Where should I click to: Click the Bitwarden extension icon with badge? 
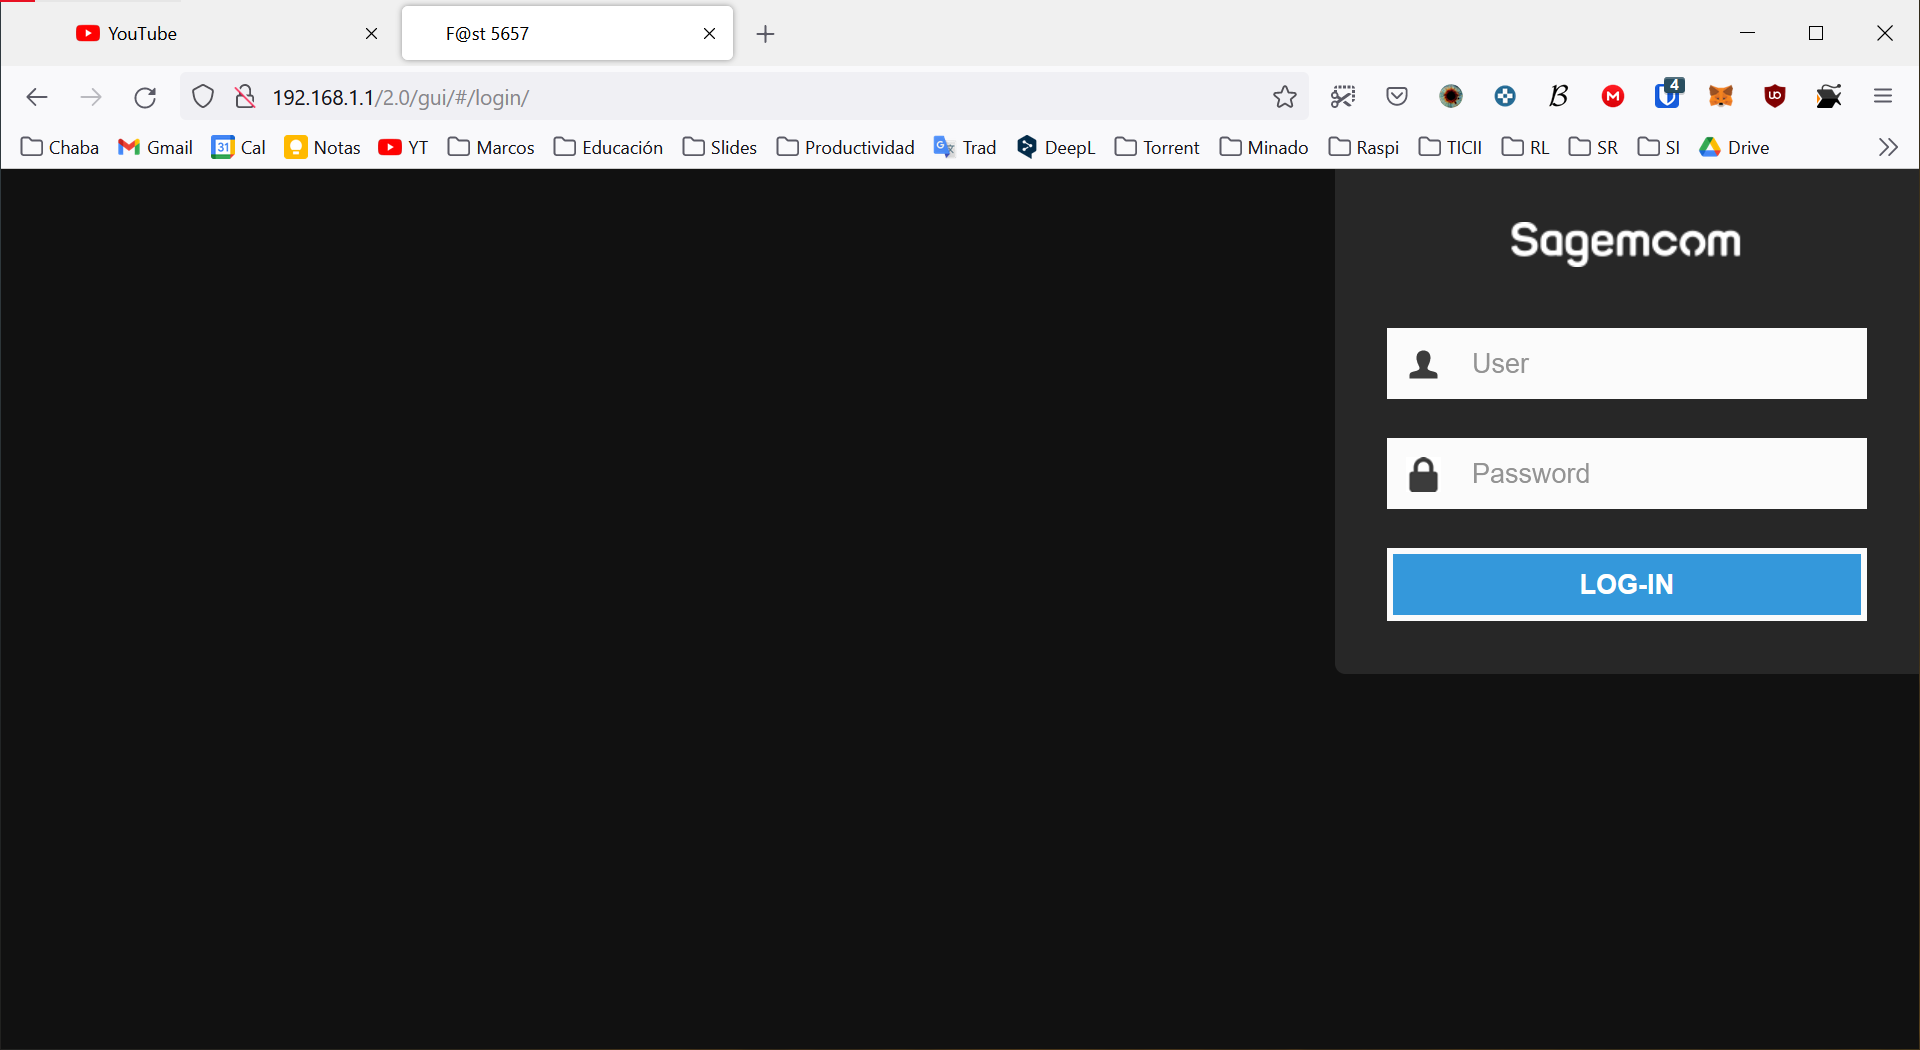point(1667,95)
